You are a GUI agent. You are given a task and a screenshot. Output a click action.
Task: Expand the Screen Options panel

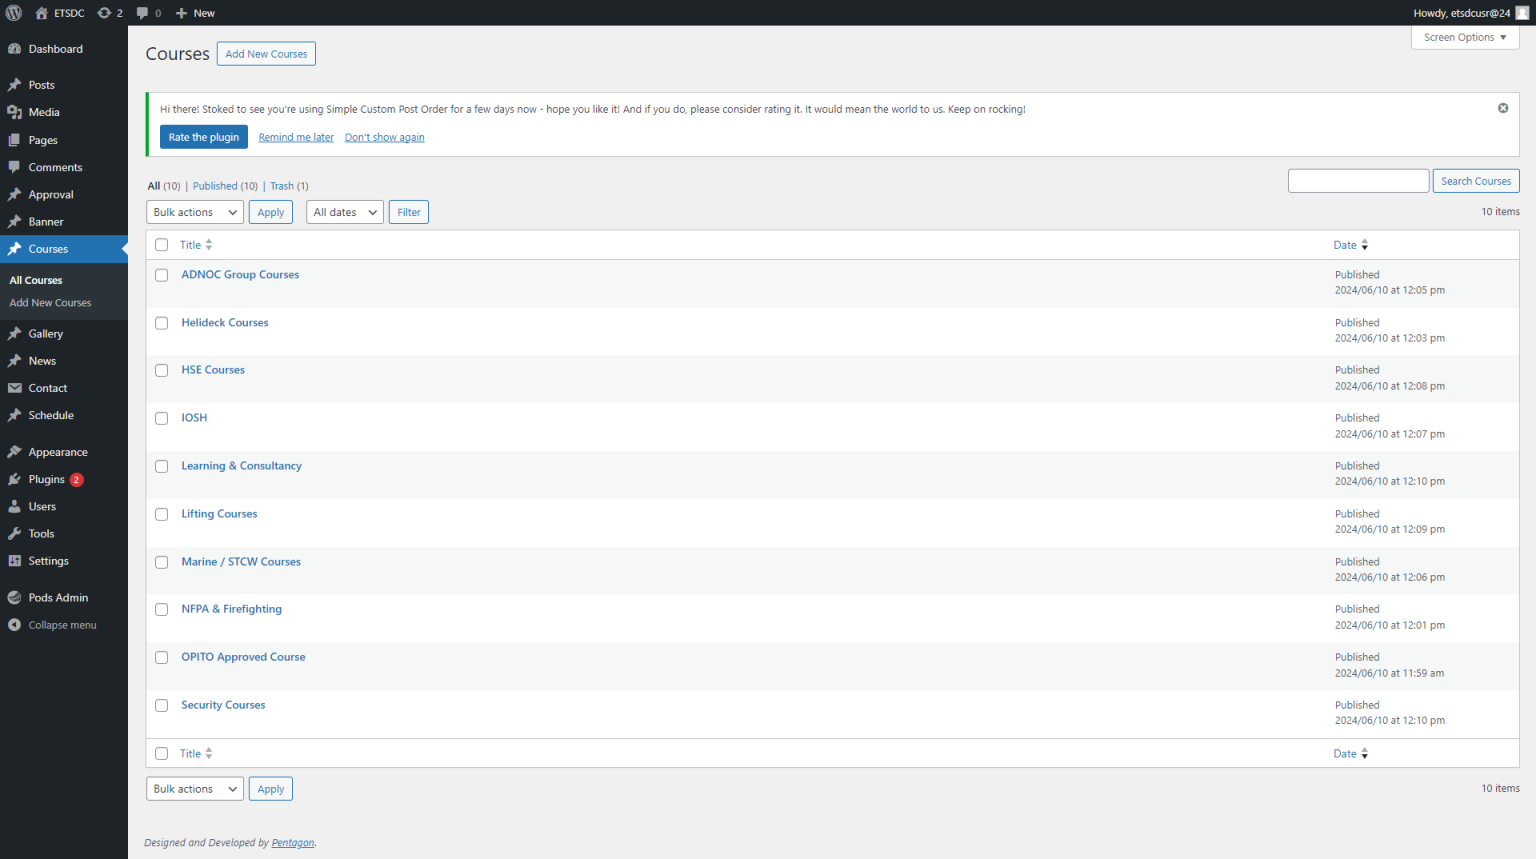click(x=1464, y=37)
